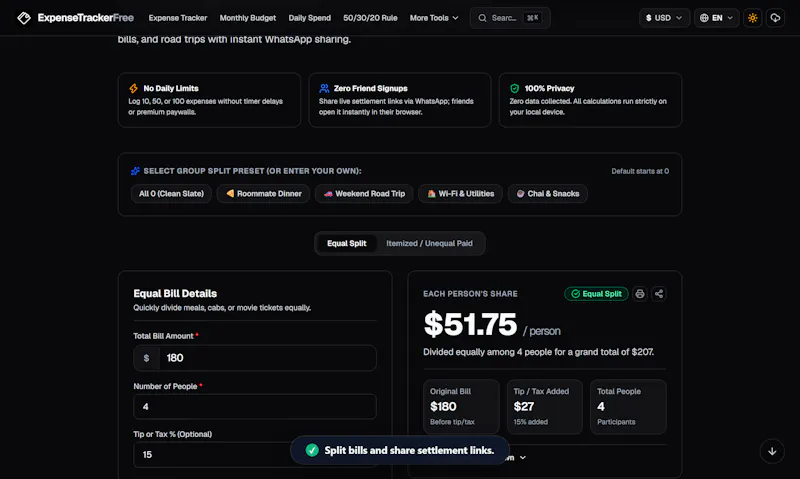Click the $51.75 per person amount
The height and width of the screenshot is (479, 800).
coord(470,324)
